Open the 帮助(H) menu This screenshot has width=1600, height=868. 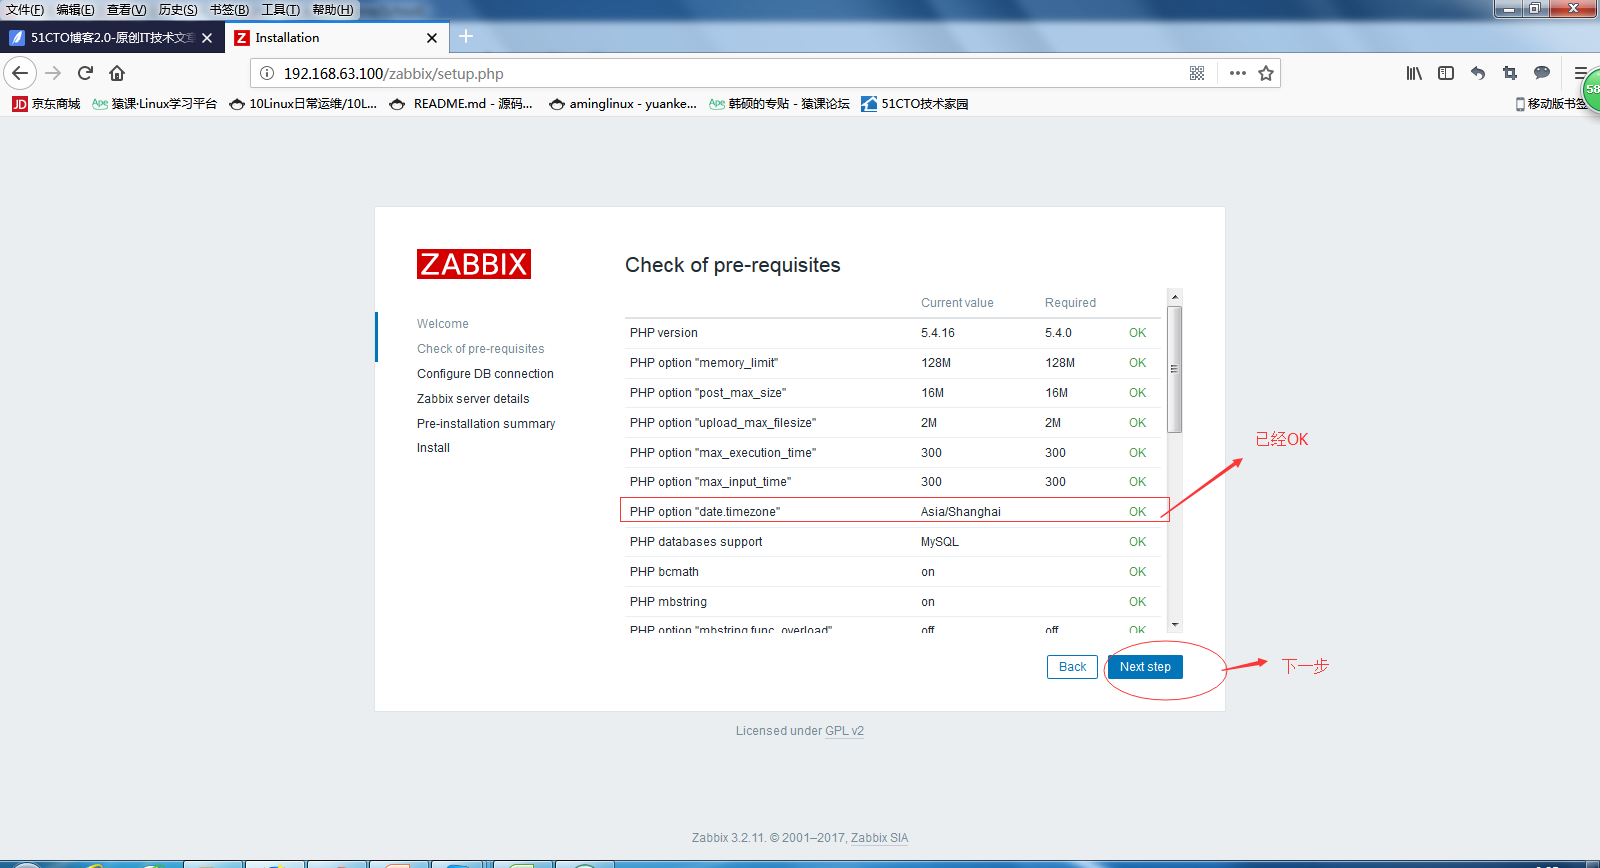tap(333, 10)
